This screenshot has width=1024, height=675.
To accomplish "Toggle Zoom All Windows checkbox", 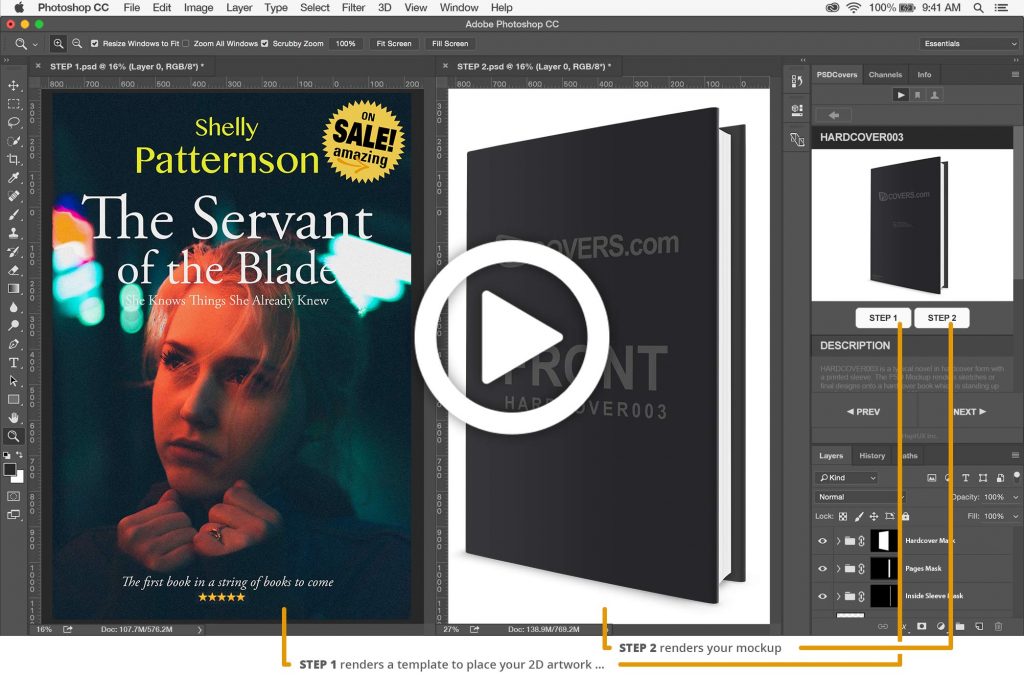I will click(186, 44).
